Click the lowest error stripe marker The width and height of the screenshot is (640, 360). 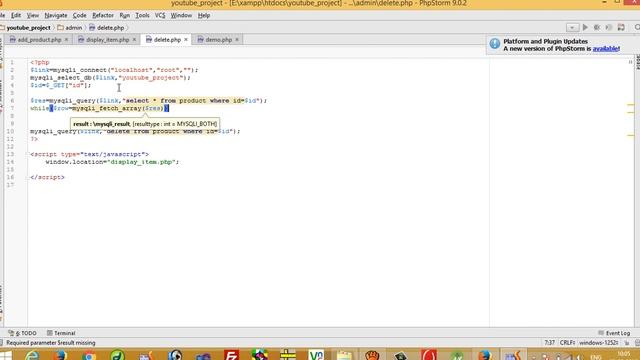click(x=631, y=136)
